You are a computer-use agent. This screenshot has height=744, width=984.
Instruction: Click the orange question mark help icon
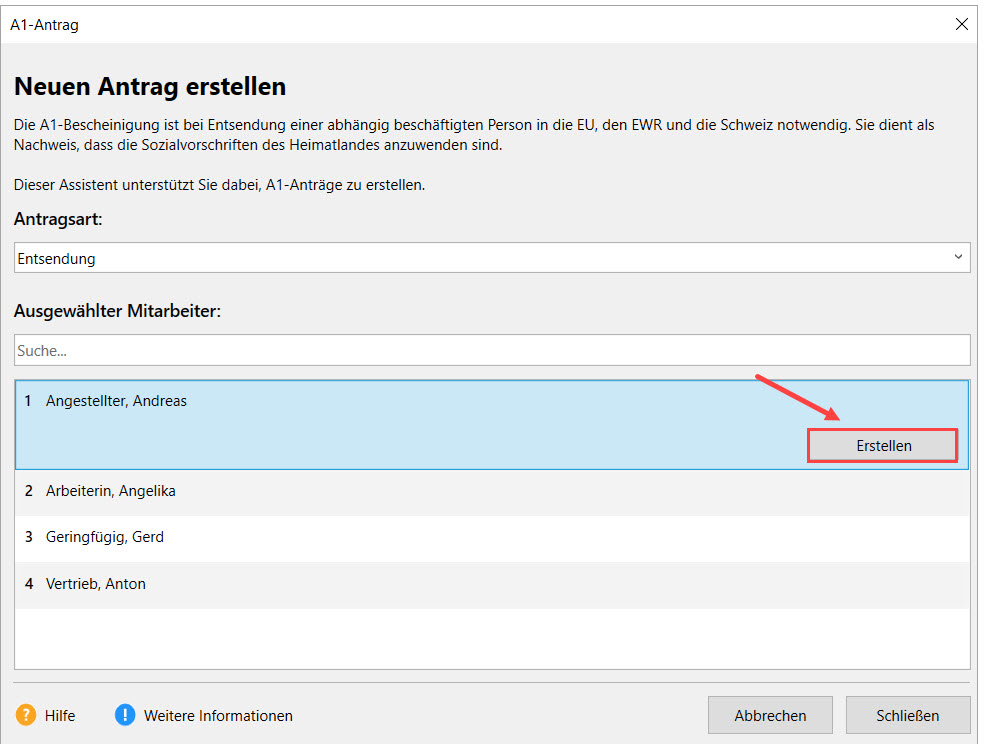tap(26, 715)
